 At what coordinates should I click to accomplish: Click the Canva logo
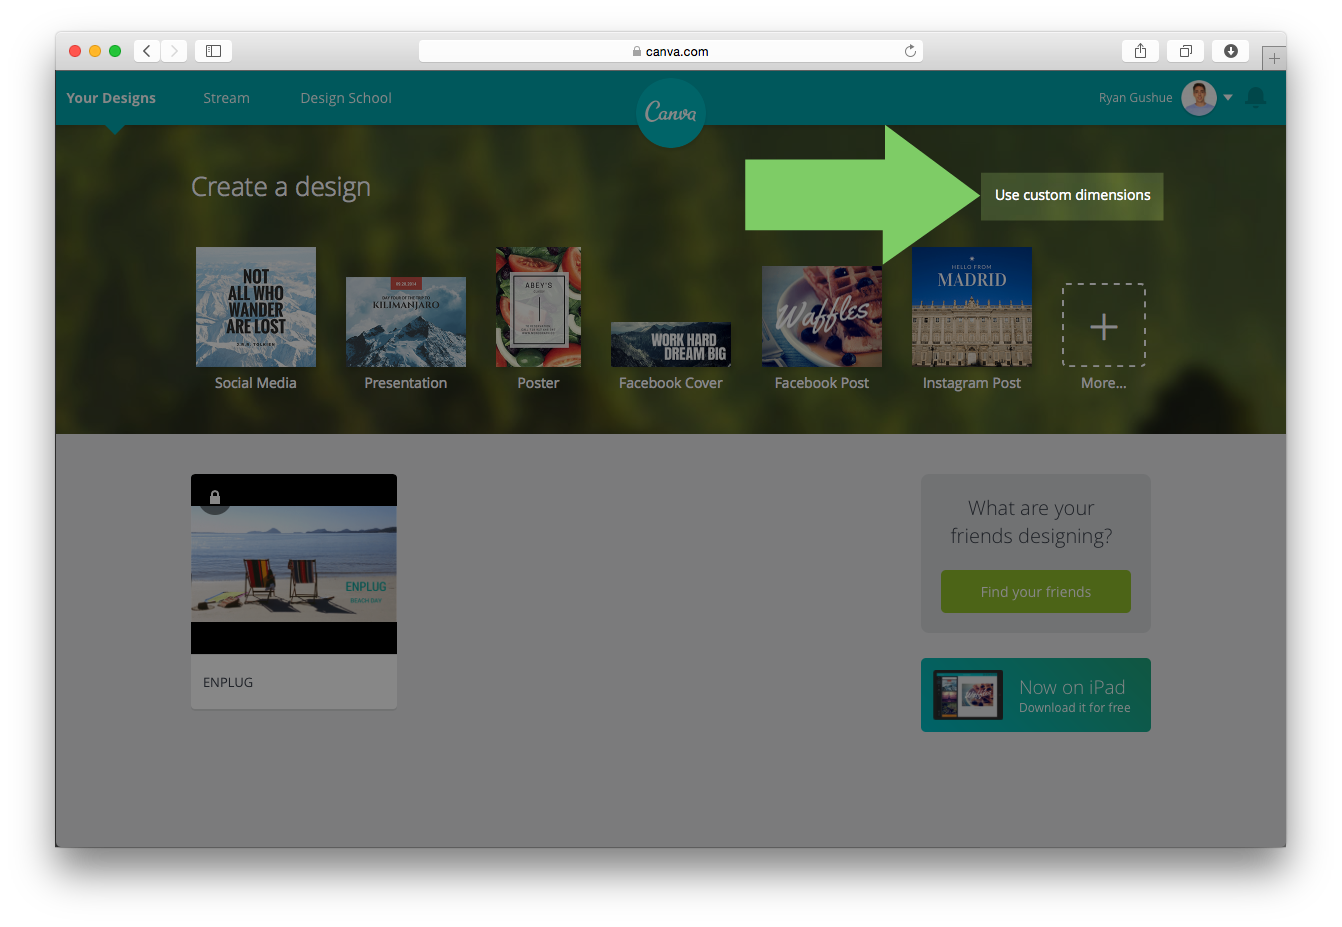coord(670,112)
